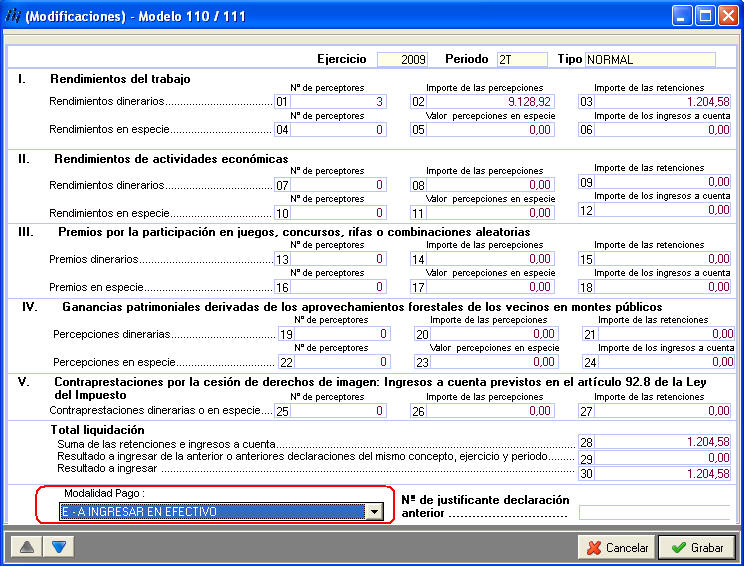Click field 25 contraprestaciones perceptores
Screen dimensions: 745x567
click(338, 411)
